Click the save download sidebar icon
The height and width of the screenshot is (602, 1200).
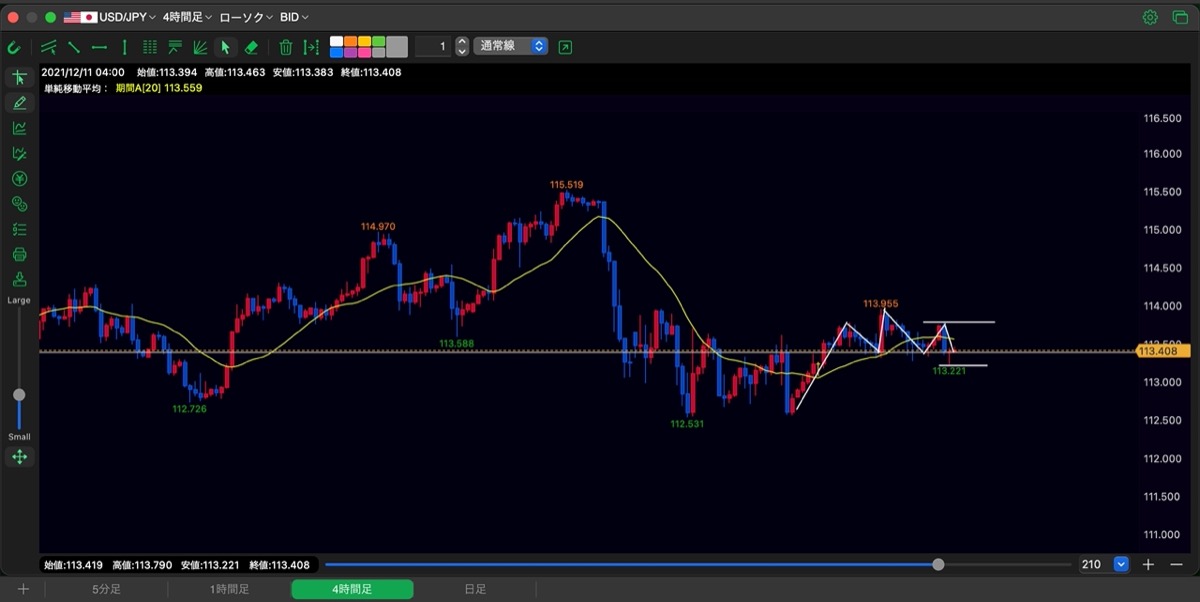19,280
